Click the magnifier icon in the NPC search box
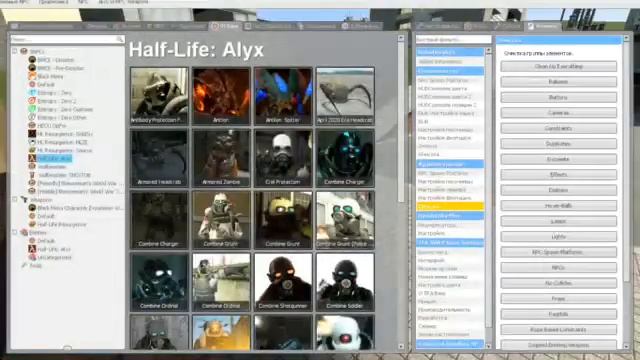The width and height of the screenshot is (640, 360). pos(120,39)
